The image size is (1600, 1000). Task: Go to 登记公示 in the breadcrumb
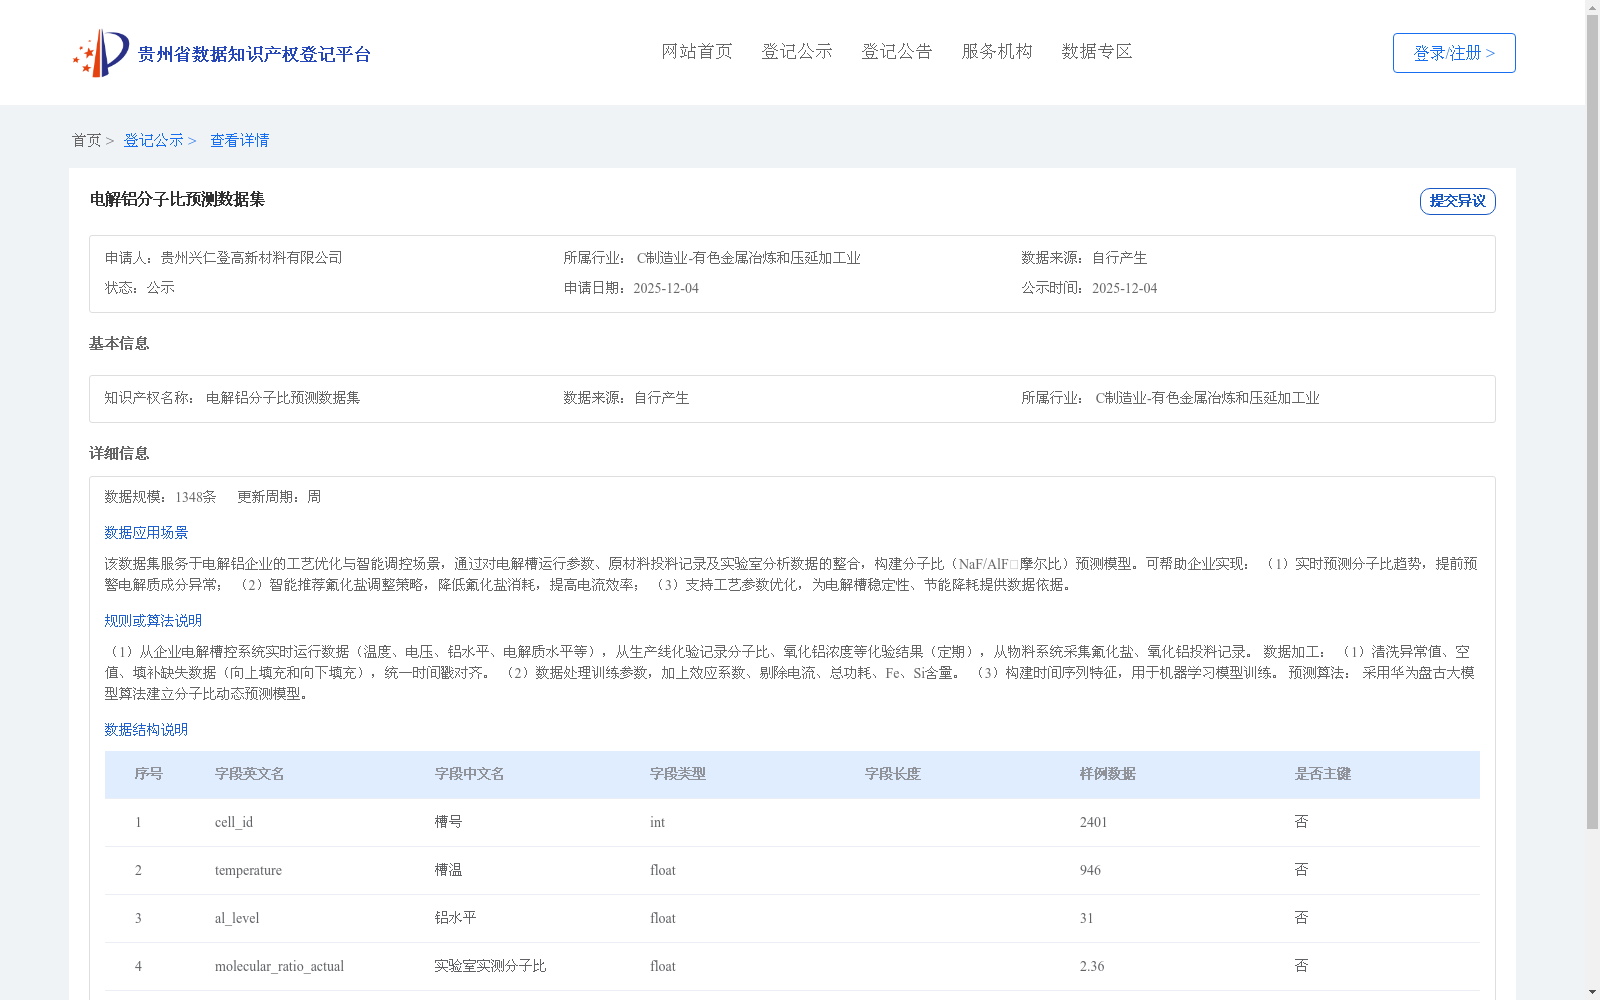[x=153, y=140]
